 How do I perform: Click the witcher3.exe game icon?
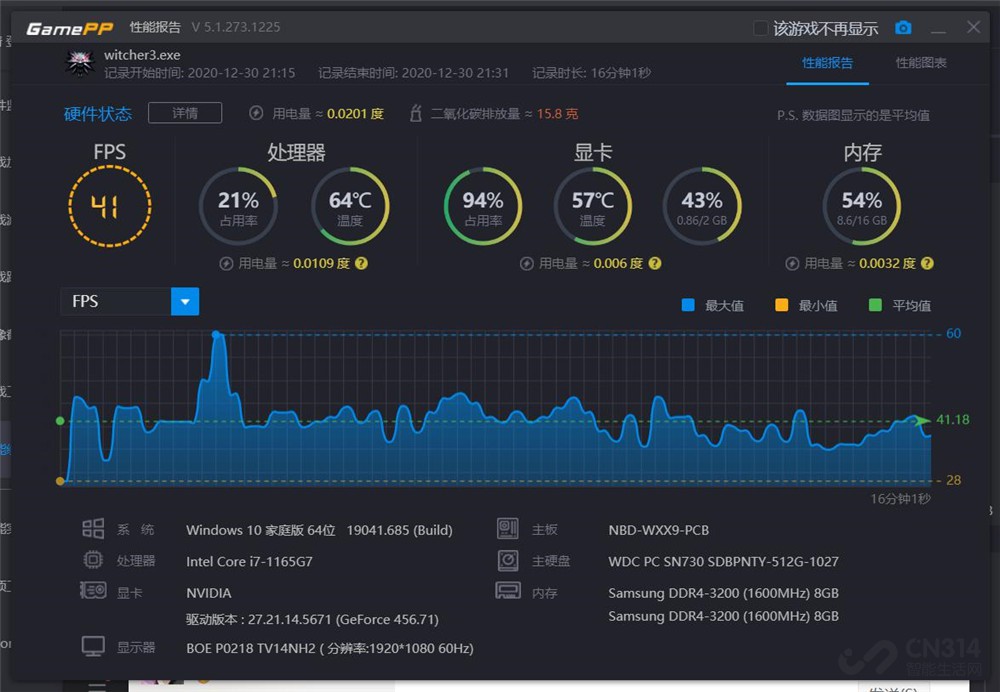click(80, 63)
